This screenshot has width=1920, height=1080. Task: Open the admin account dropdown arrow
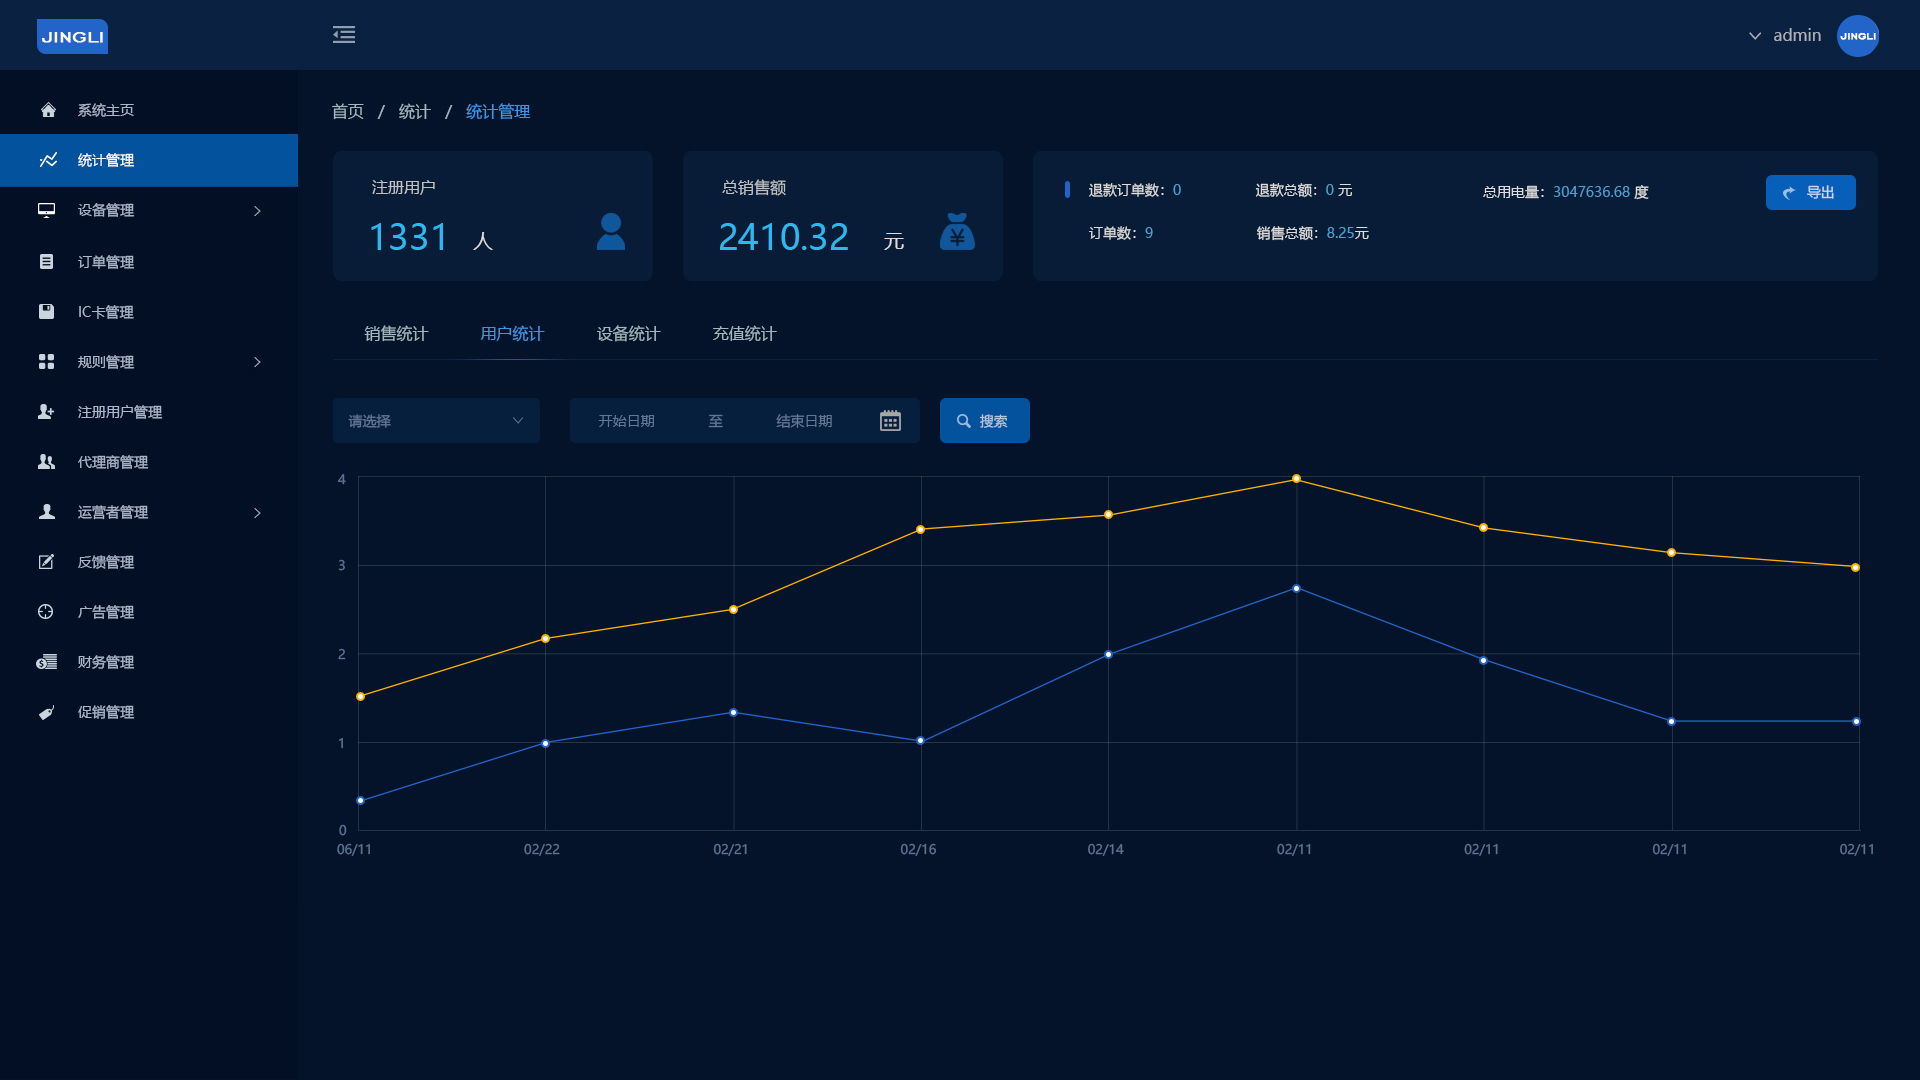1755,36
